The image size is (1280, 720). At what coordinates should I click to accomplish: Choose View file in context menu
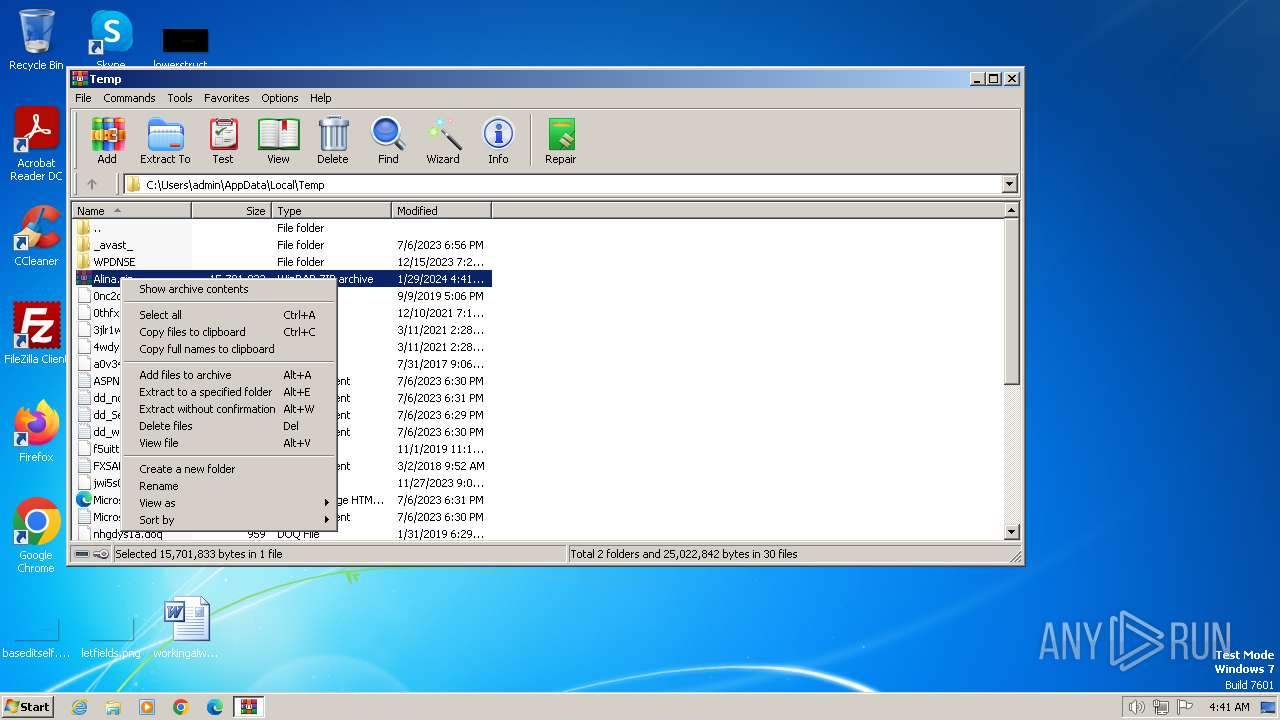point(229,443)
